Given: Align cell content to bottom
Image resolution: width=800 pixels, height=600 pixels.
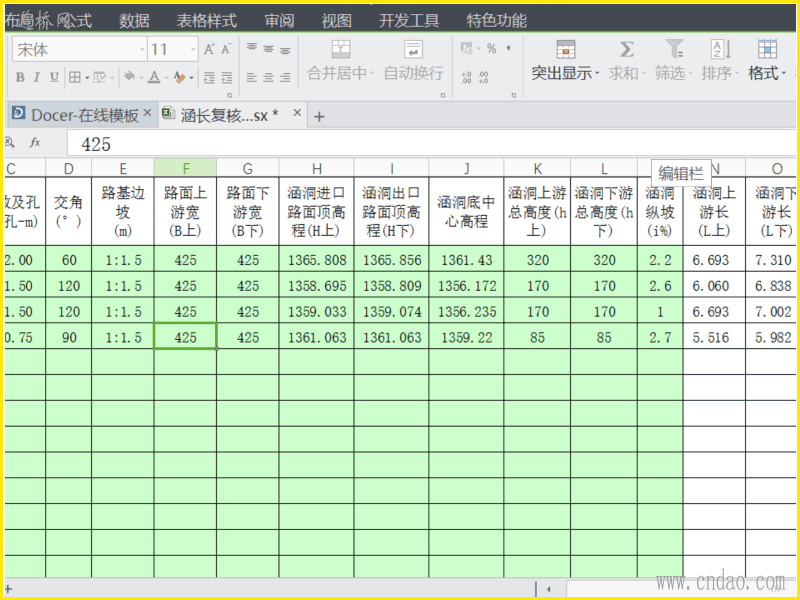Looking at the screenshot, I should [285, 49].
